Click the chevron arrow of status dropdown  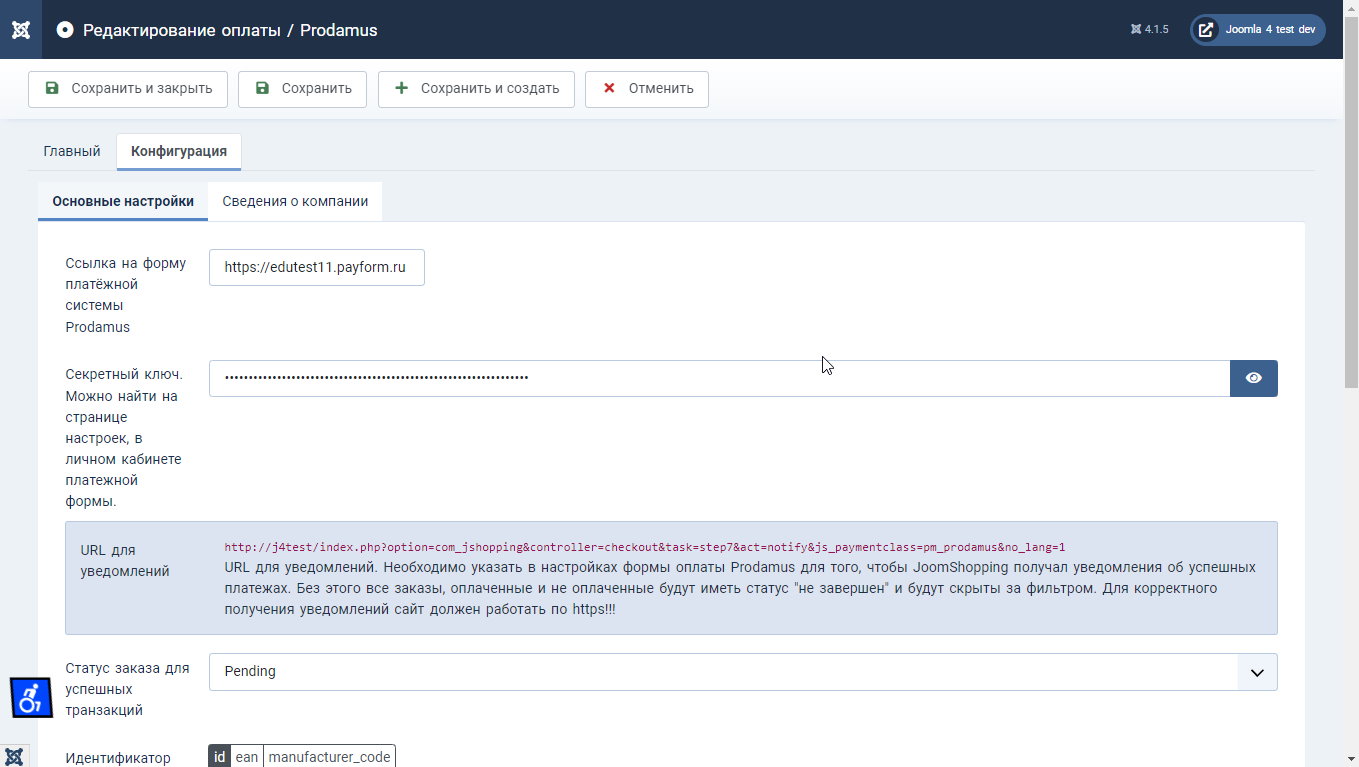[1257, 672]
